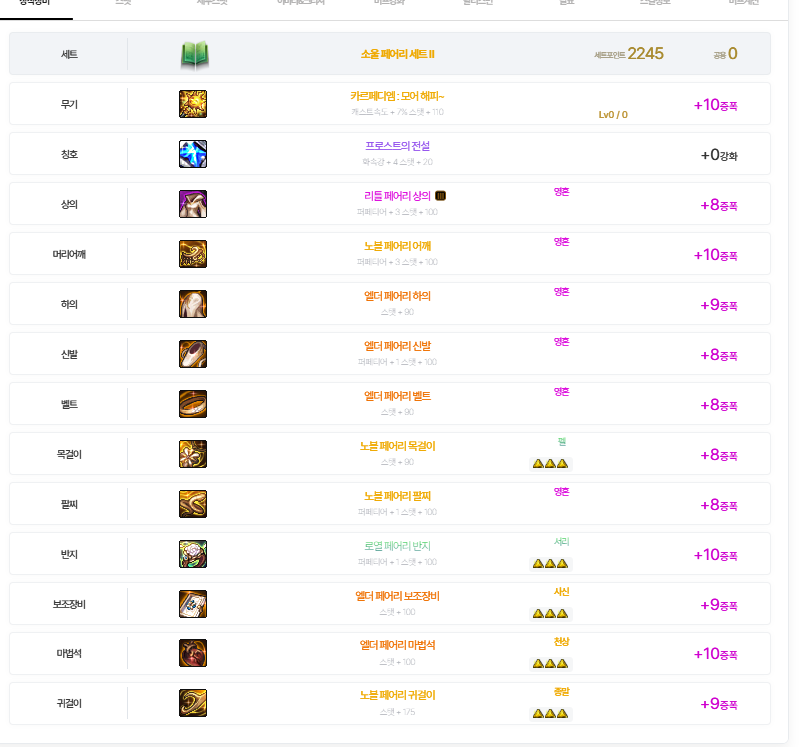
Task: Click the 하의 pants item icon
Action: (193, 304)
